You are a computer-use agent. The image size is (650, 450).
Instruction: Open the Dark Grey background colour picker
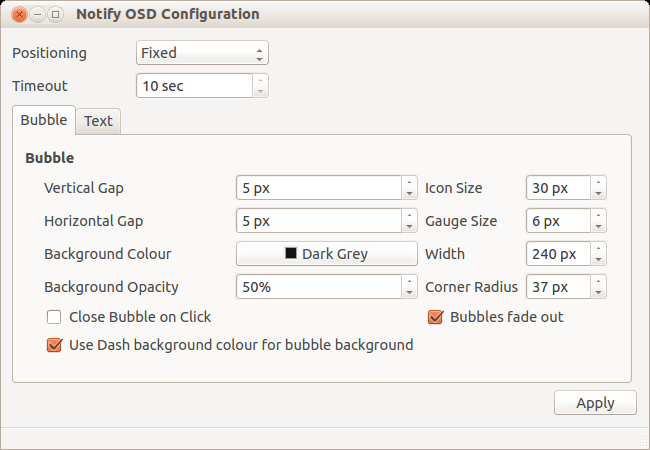point(326,254)
